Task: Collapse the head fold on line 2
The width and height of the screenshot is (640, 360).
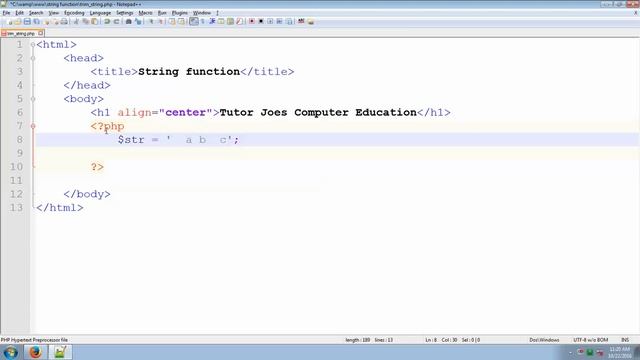Action: point(33,58)
